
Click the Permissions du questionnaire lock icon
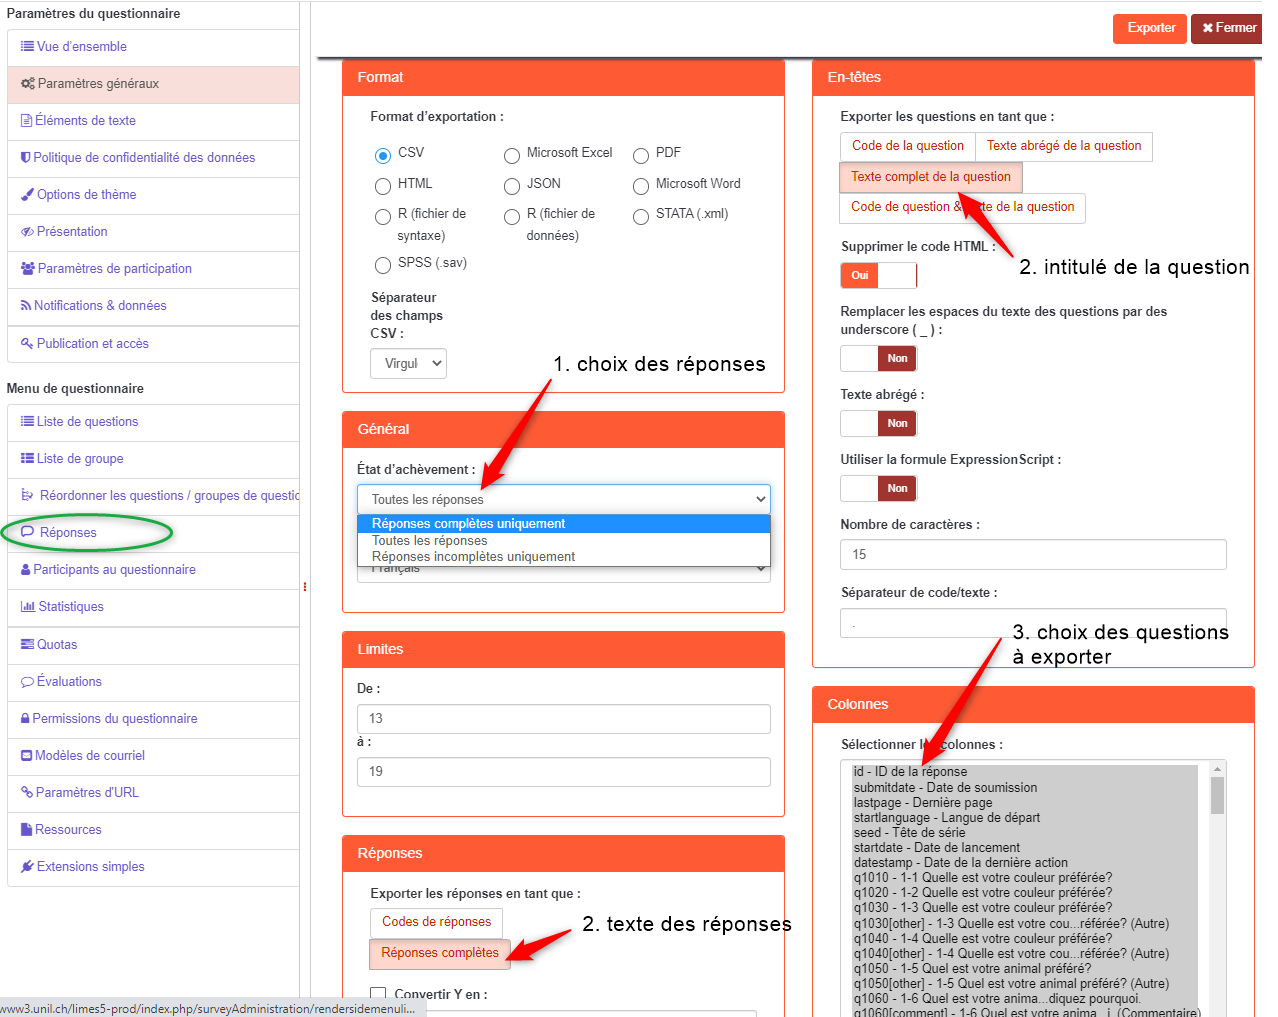pos(25,719)
